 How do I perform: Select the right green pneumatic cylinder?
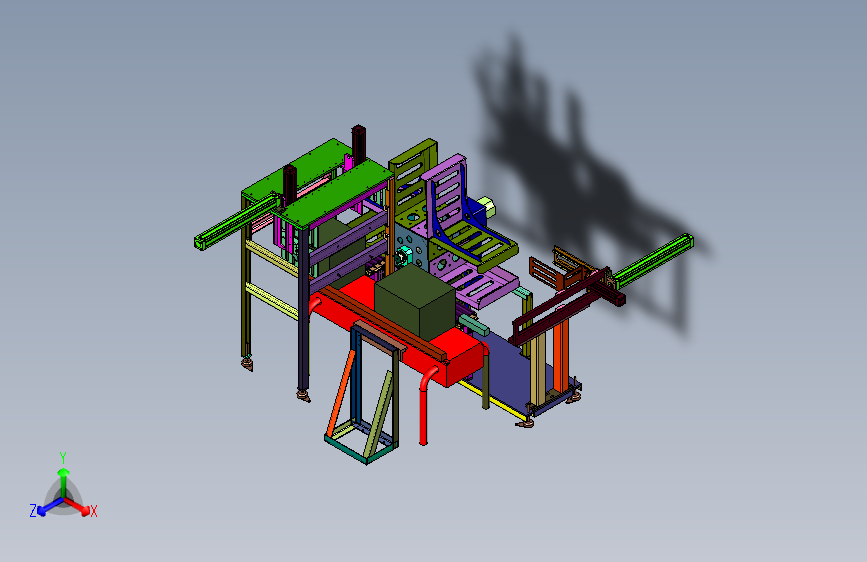pyautogui.click(x=653, y=260)
